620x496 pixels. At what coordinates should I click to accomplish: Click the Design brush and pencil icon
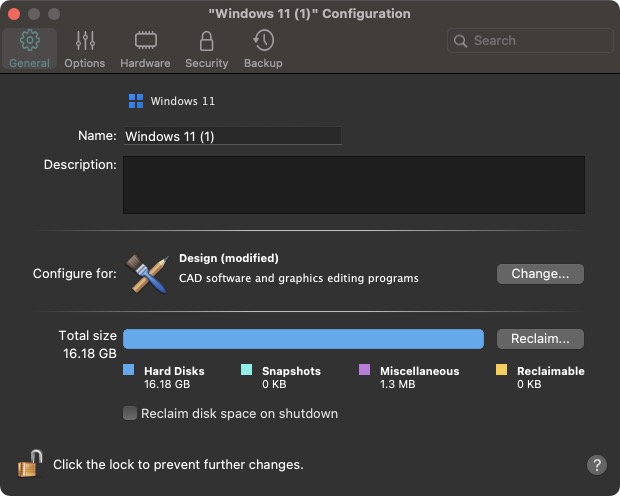(x=147, y=274)
